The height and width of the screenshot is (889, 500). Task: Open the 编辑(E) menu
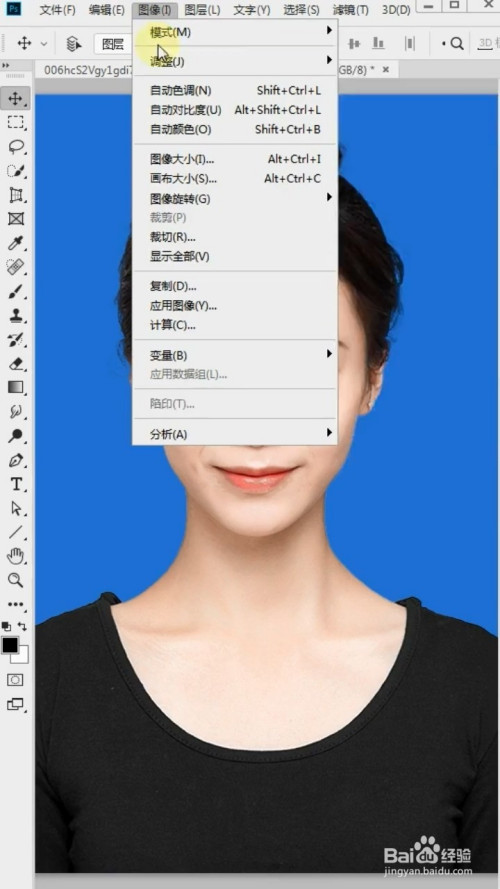click(x=107, y=10)
